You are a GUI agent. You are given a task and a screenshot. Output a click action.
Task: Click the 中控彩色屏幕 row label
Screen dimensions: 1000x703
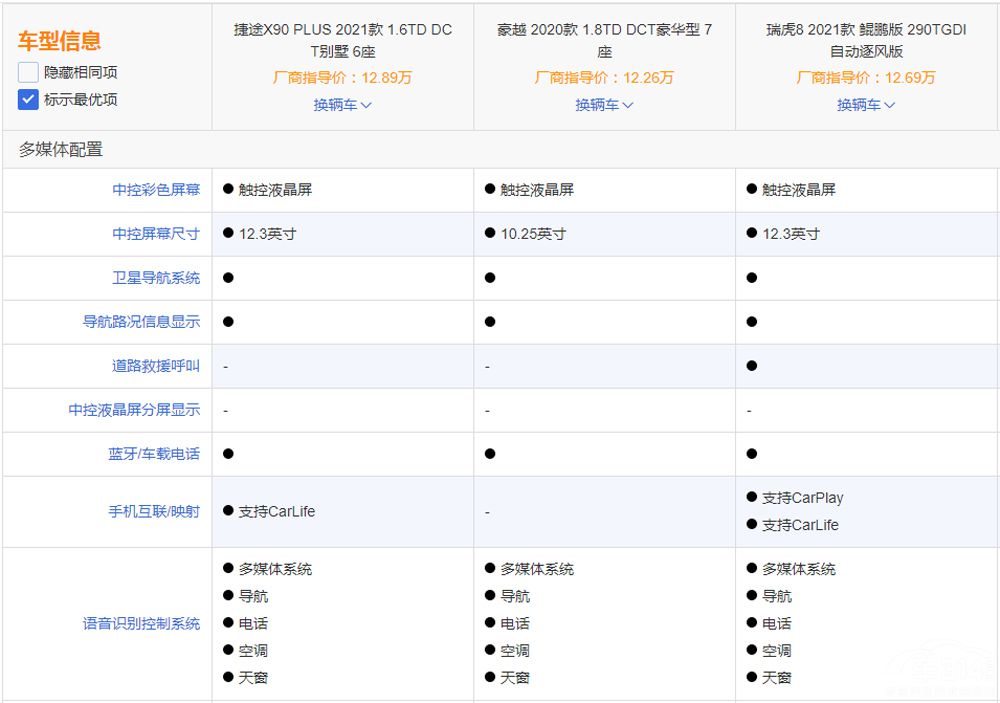pos(156,190)
